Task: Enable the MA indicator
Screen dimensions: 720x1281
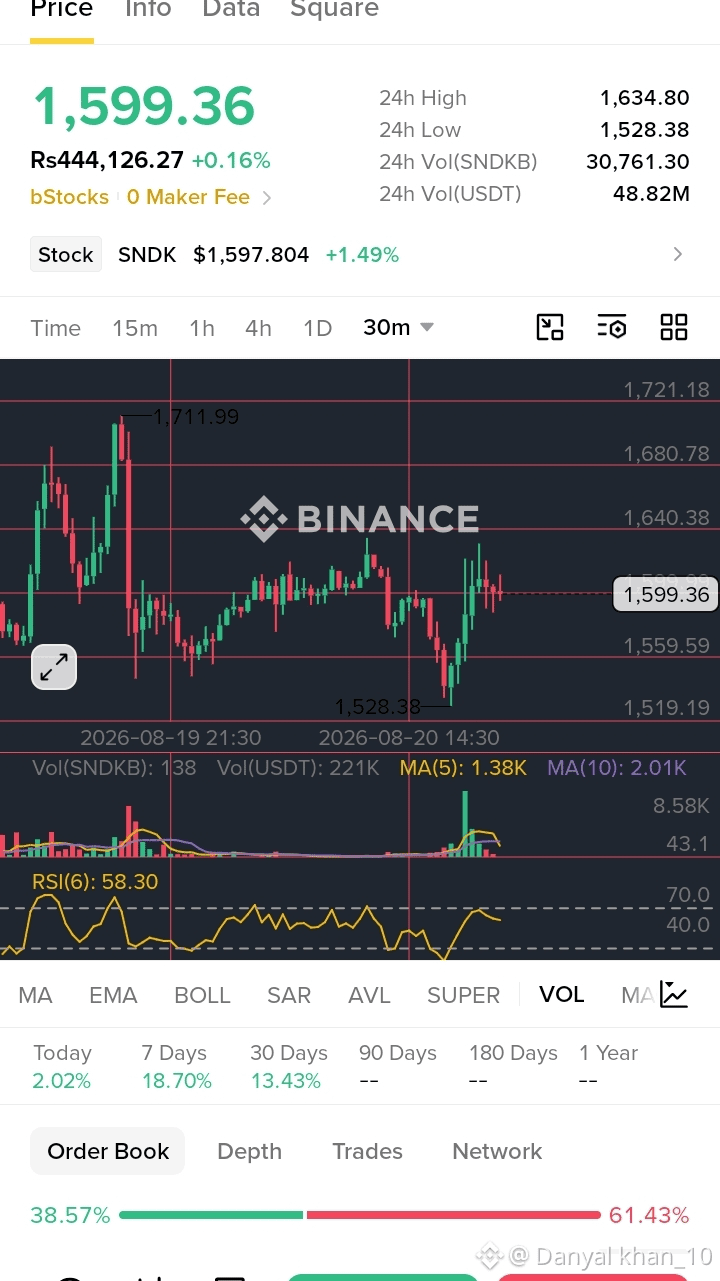Action: pos(35,995)
